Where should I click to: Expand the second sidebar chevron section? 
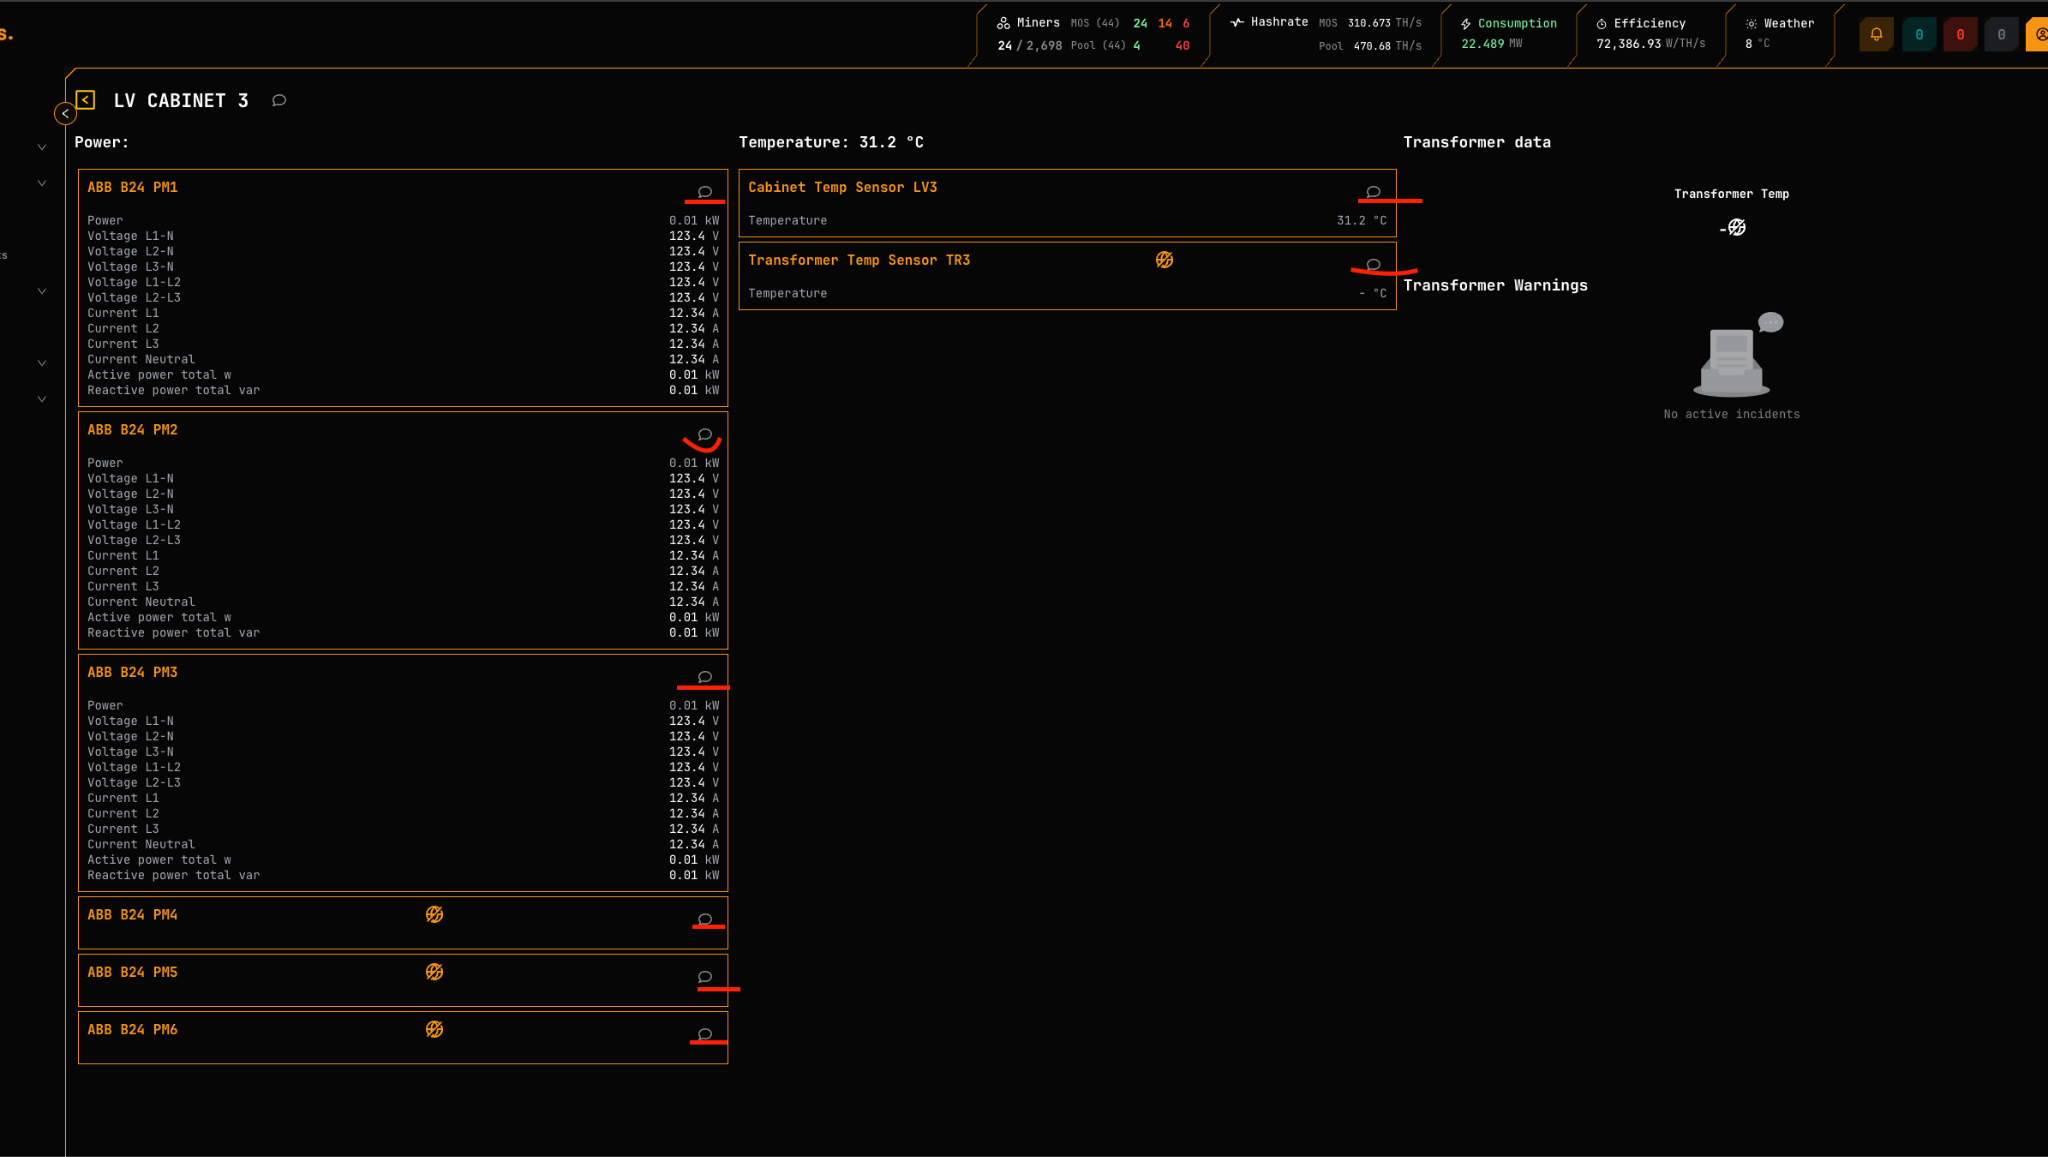point(42,183)
